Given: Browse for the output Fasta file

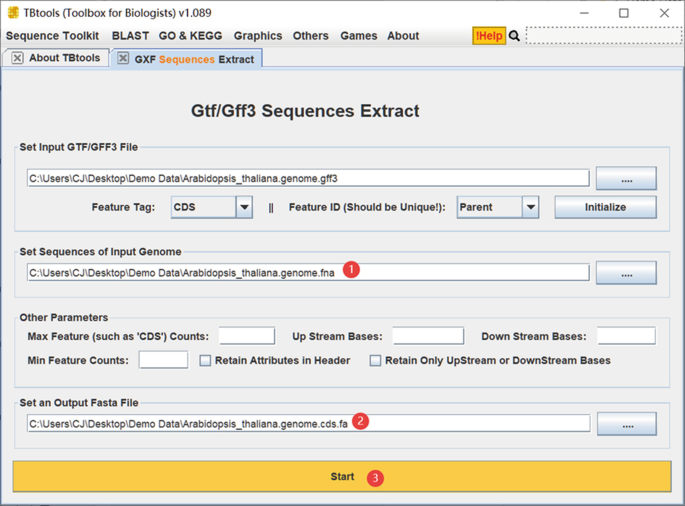Looking at the screenshot, I should (626, 424).
